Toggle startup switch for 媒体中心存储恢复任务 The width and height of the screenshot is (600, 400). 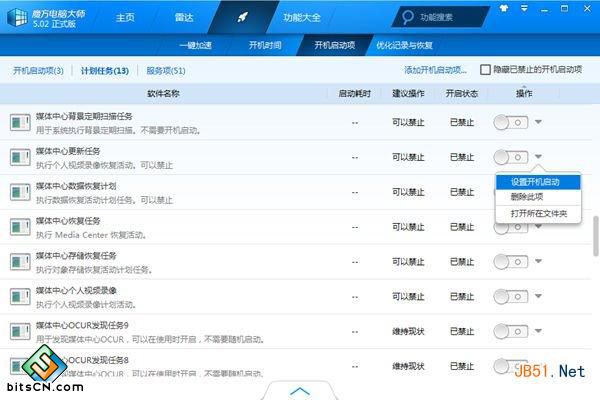tap(511, 262)
